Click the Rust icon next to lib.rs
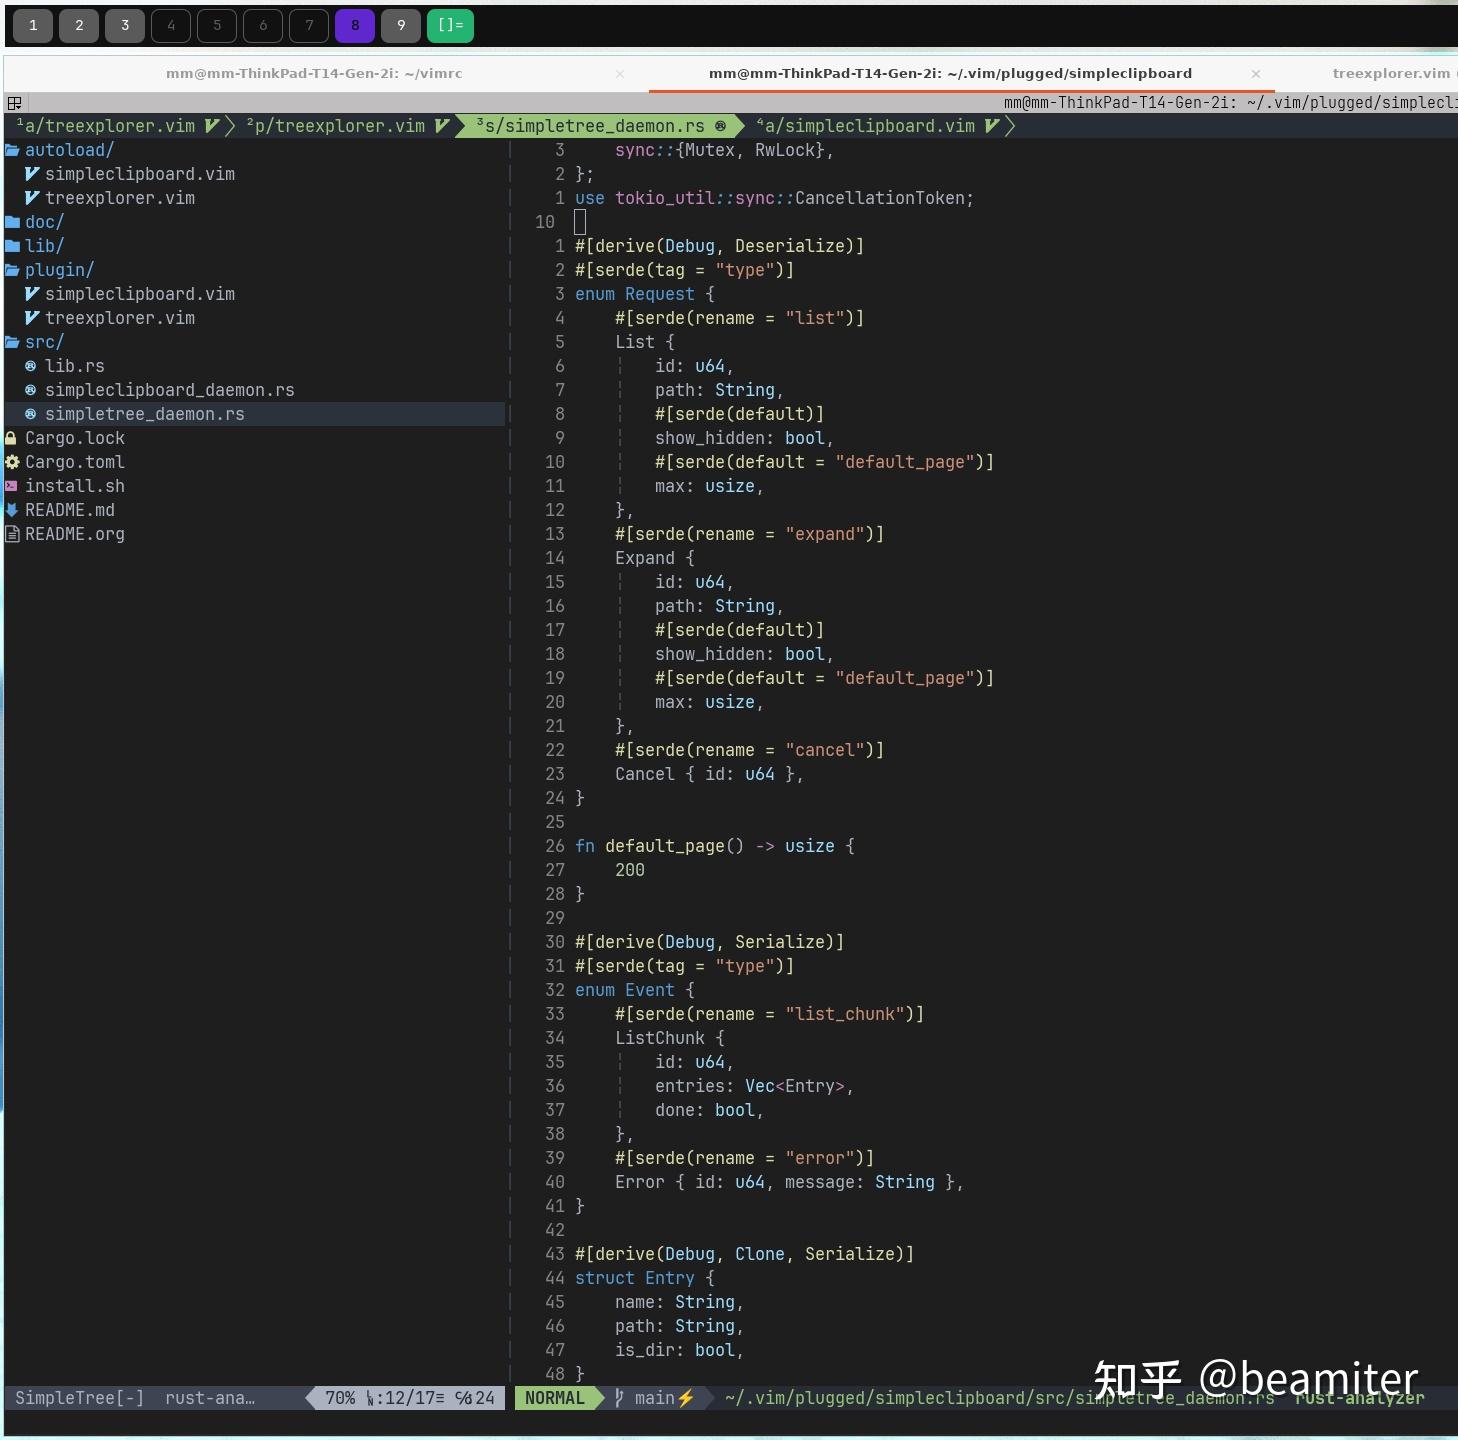This screenshot has width=1458, height=1440. 30,365
